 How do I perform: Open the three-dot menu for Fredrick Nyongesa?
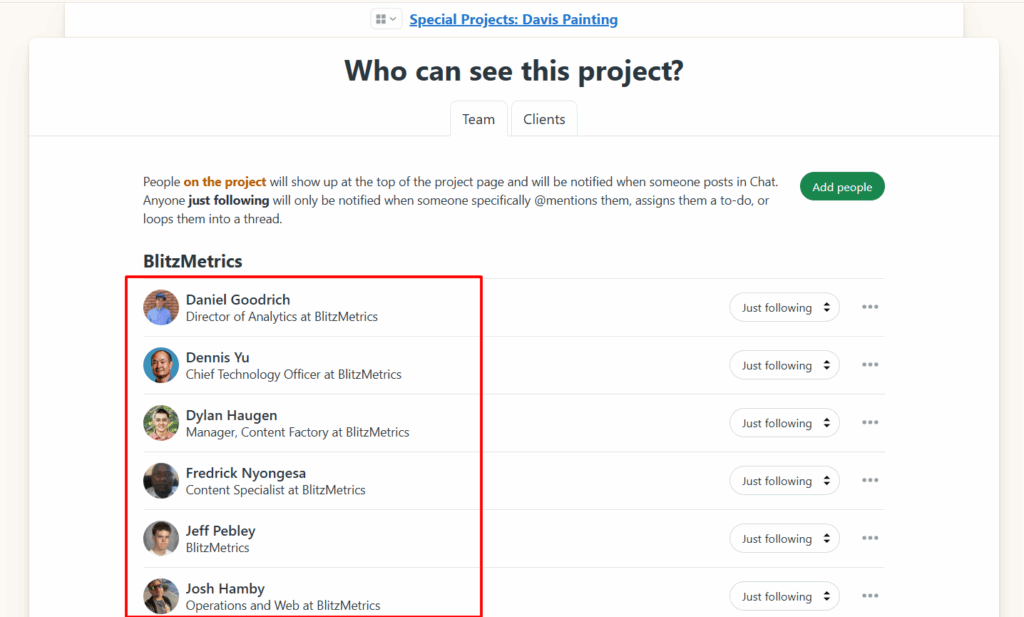[870, 481]
